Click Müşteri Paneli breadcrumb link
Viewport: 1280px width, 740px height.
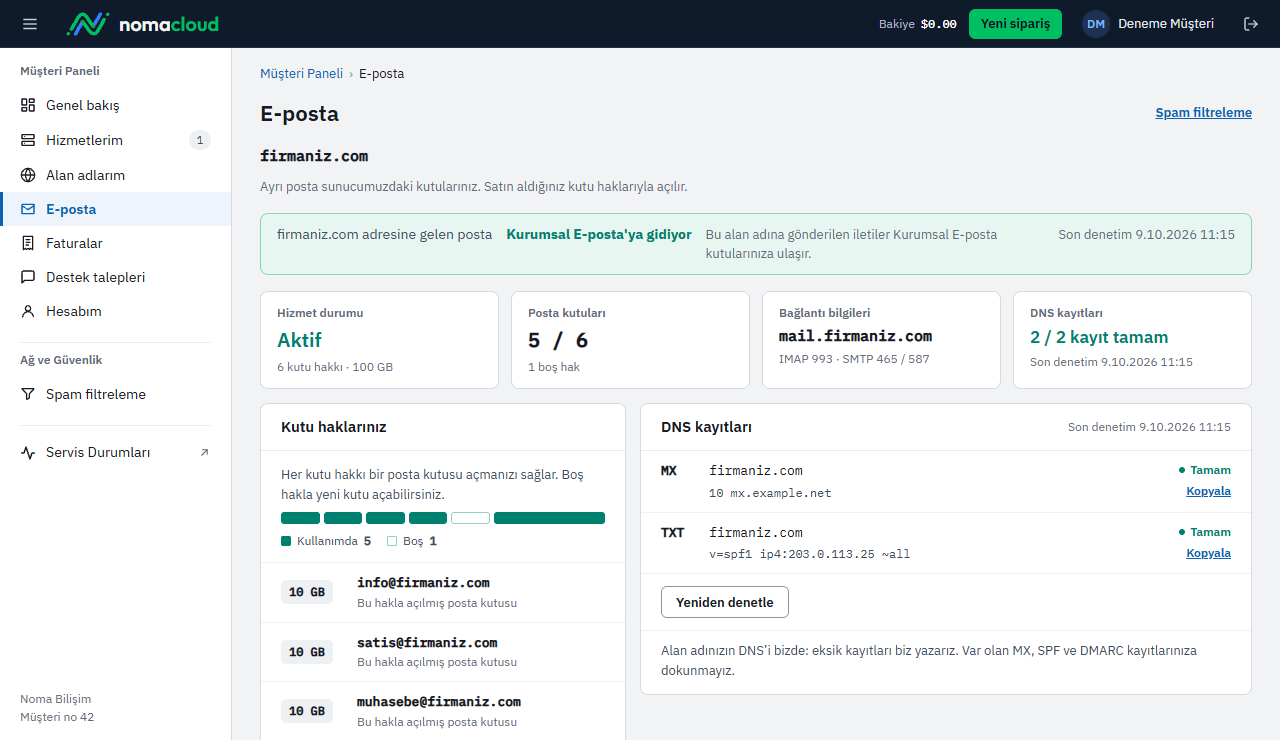click(301, 74)
